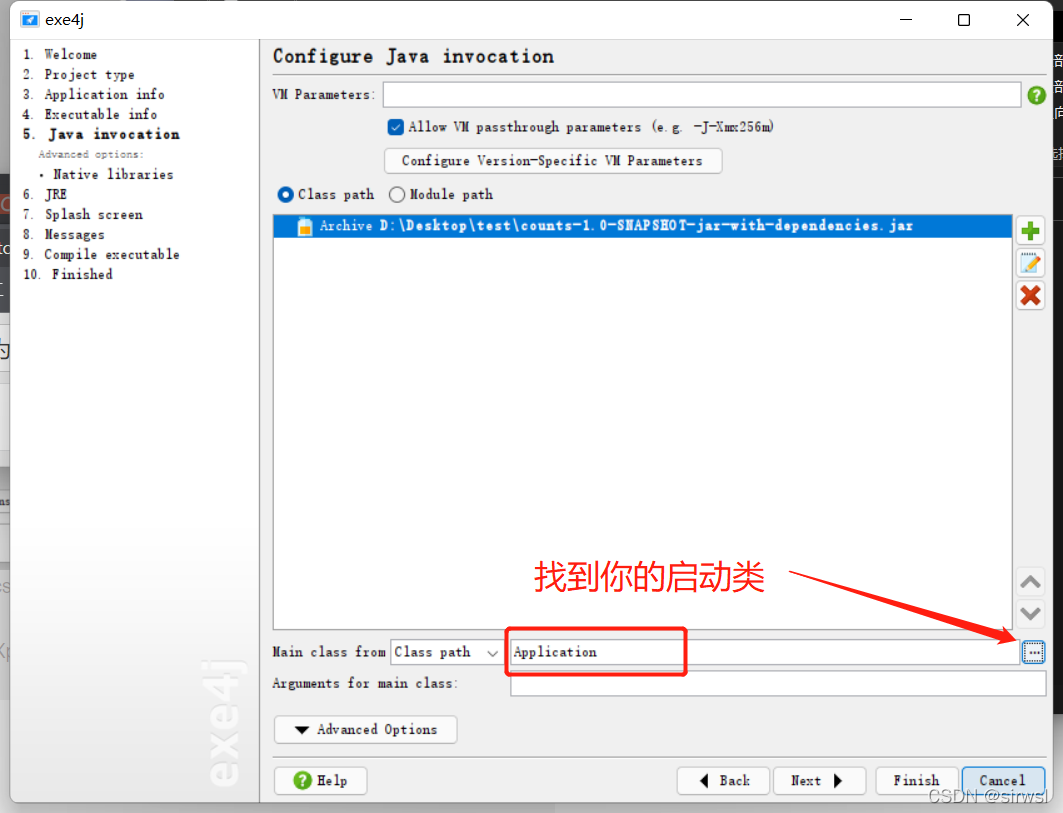The height and width of the screenshot is (813, 1063).
Task: Select the Class path radio button
Action: [x=285, y=195]
